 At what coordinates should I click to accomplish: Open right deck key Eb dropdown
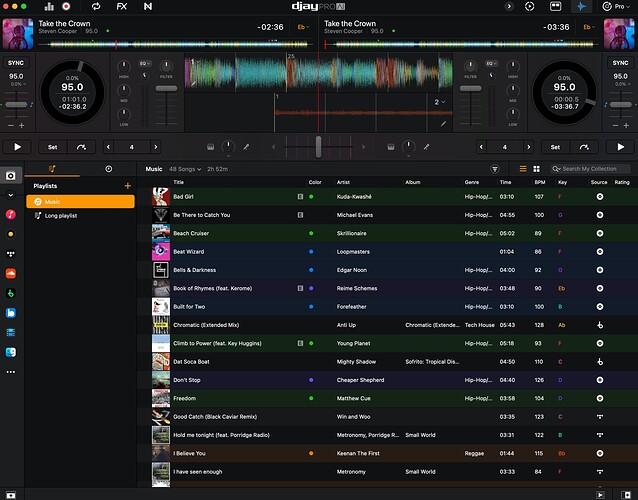click(589, 27)
